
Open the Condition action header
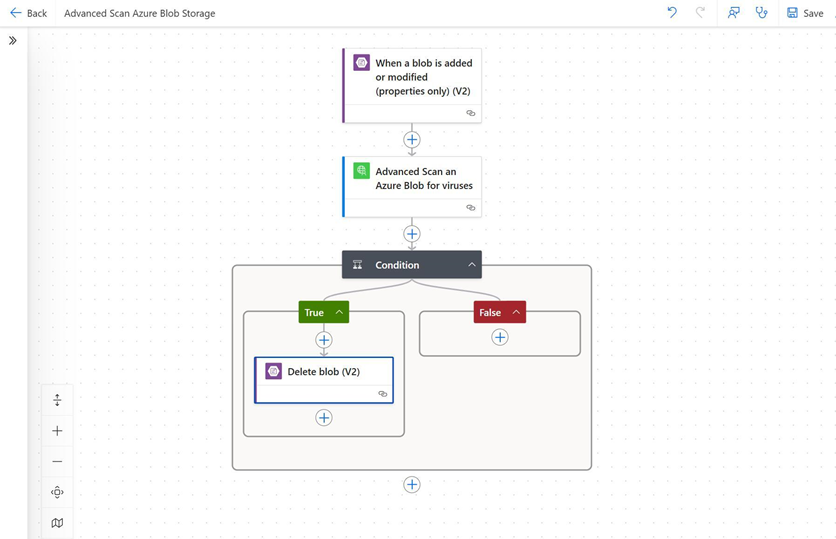pyautogui.click(x=412, y=264)
